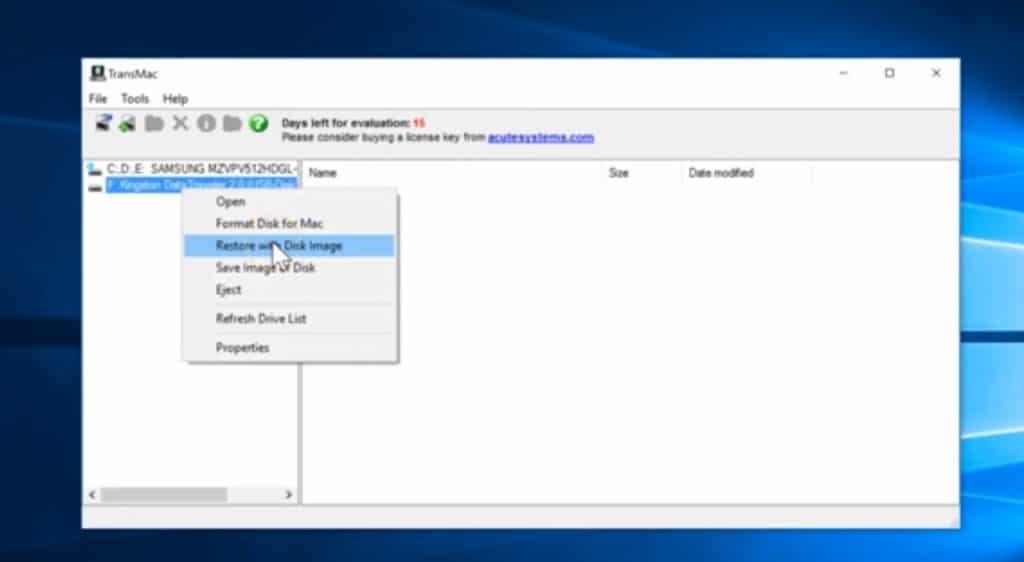This screenshot has height=562, width=1024.
Task: Choose Save Image of Disk
Action: click(265, 268)
